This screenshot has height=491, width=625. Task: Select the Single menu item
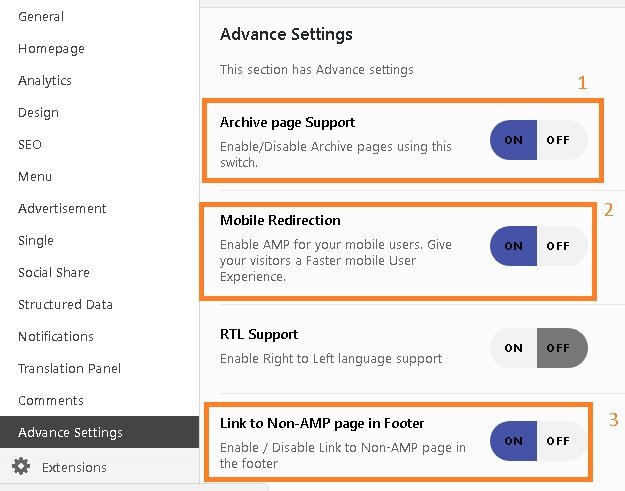pos(36,241)
